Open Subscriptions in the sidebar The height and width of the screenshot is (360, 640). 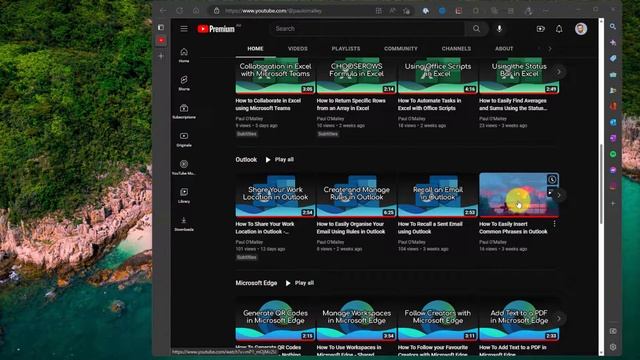click(x=184, y=111)
